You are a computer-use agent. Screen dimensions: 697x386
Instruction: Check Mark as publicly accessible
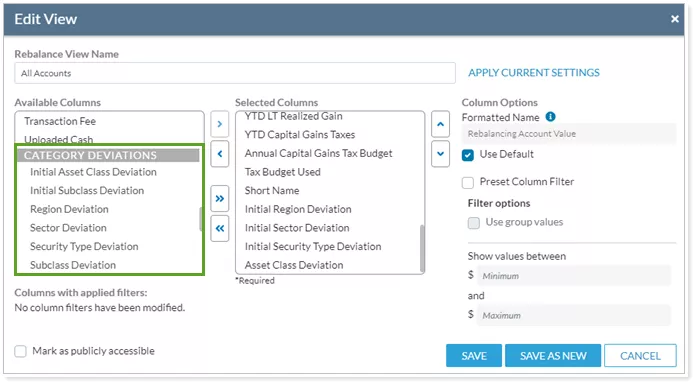pos(20,351)
